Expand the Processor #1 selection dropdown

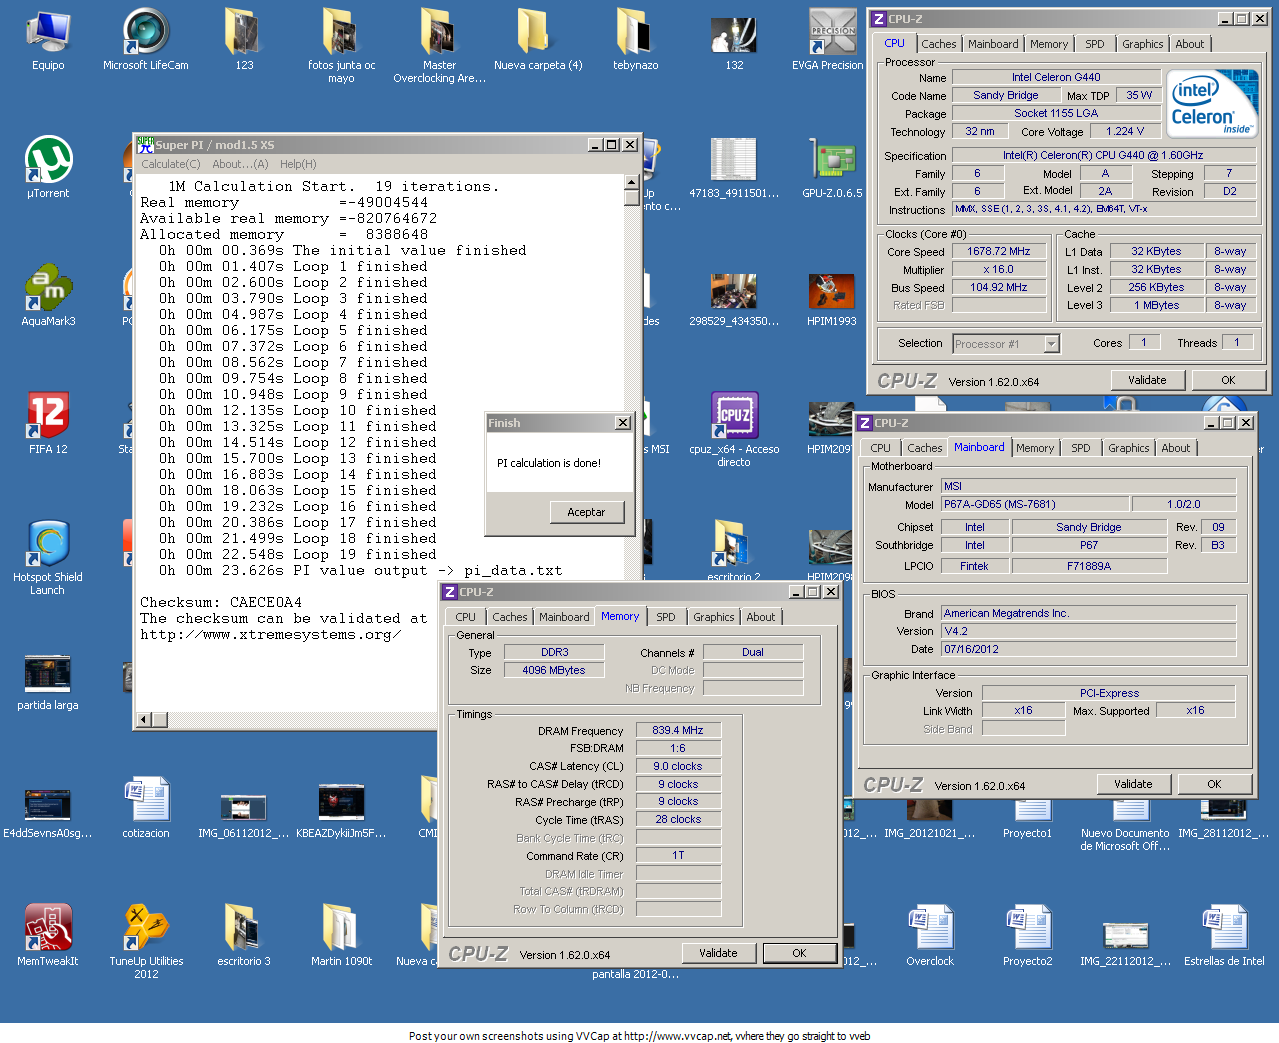(1051, 344)
